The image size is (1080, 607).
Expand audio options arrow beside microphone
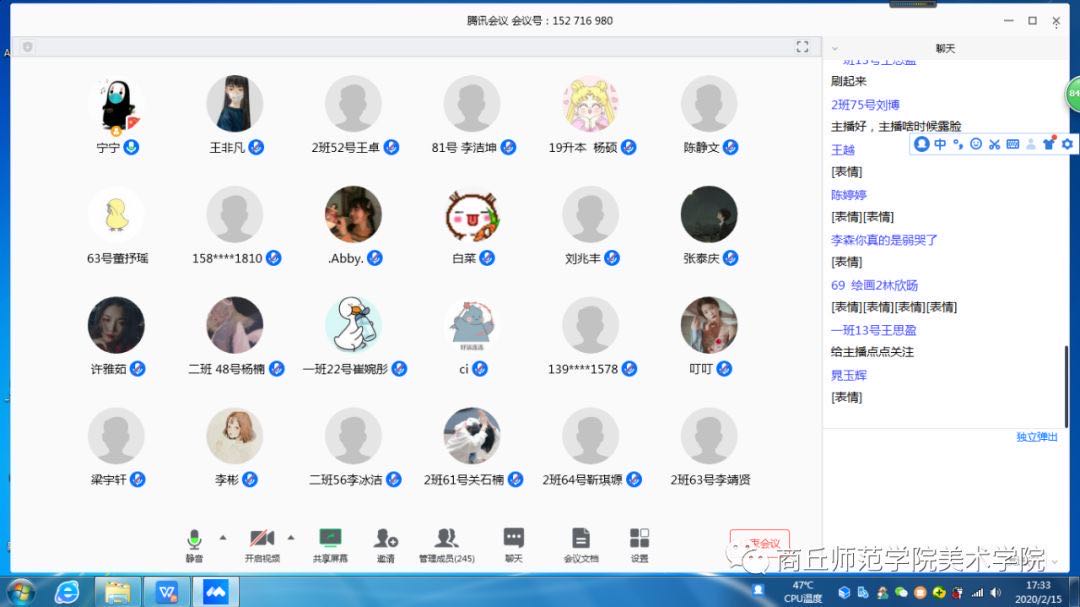(x=222, y=537)
